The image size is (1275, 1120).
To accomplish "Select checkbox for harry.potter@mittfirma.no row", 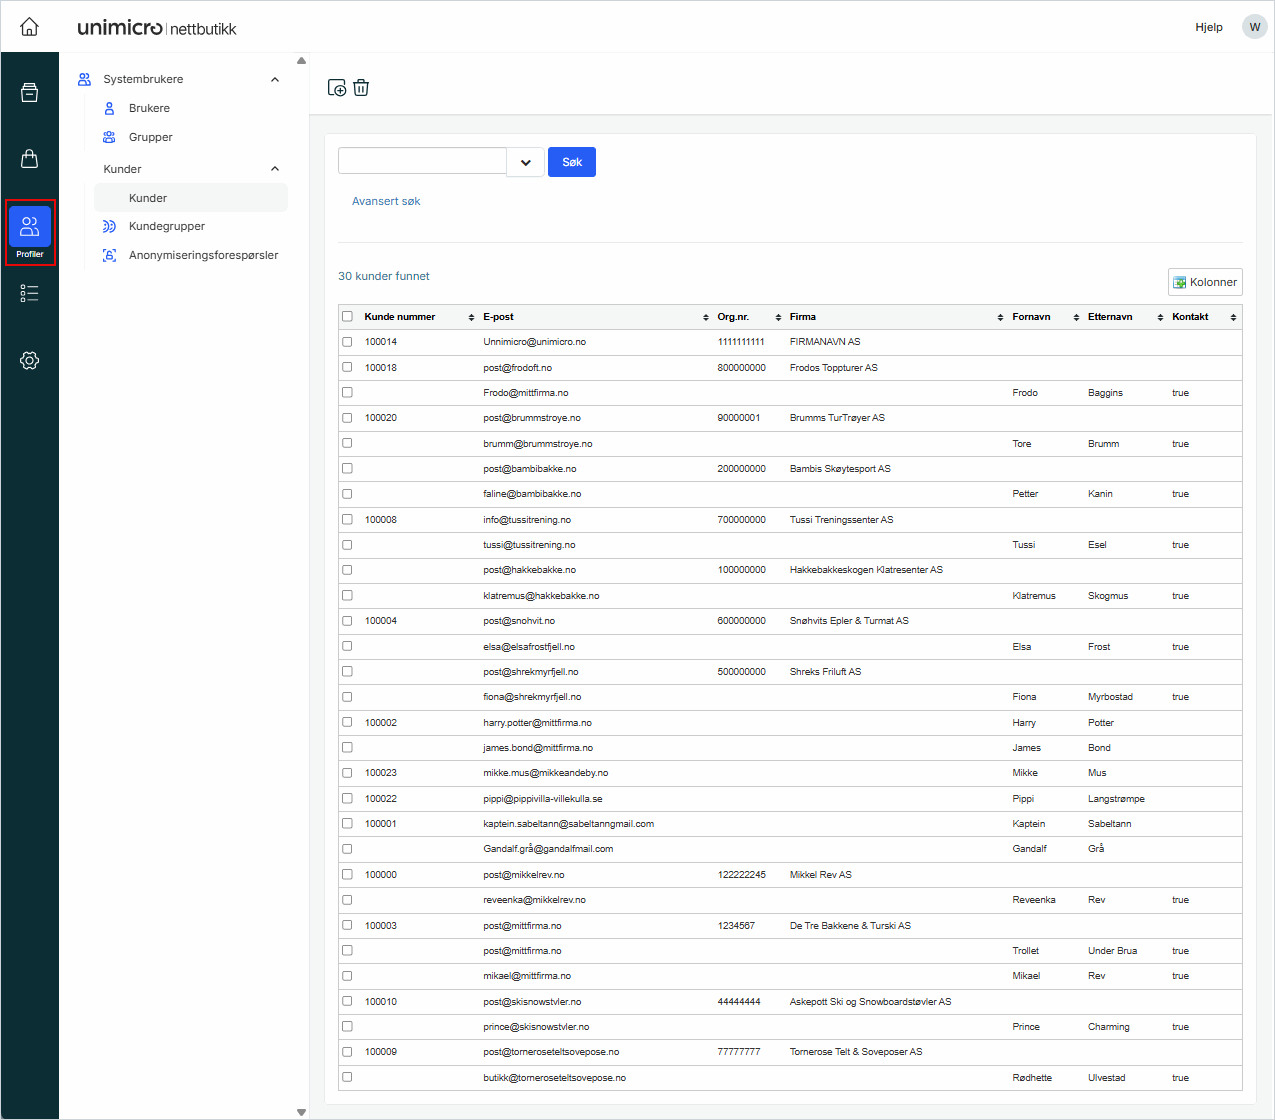I will [x=347, y=722].
